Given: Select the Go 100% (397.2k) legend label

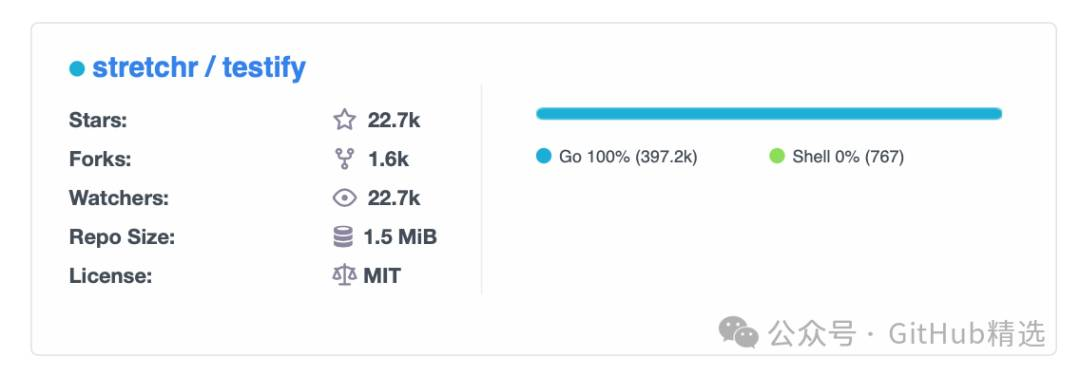Looking at the screenshot, I should coord(628,157).
